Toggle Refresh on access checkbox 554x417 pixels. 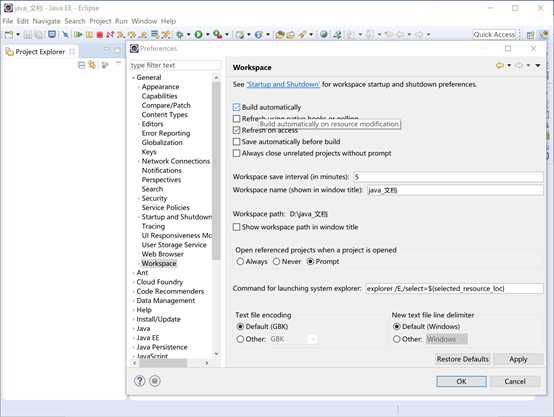pyautogui.click(x=236, y=130)
